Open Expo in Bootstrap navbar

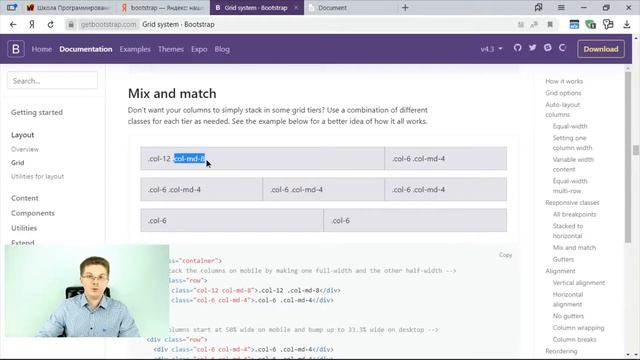tap(199, 49)
